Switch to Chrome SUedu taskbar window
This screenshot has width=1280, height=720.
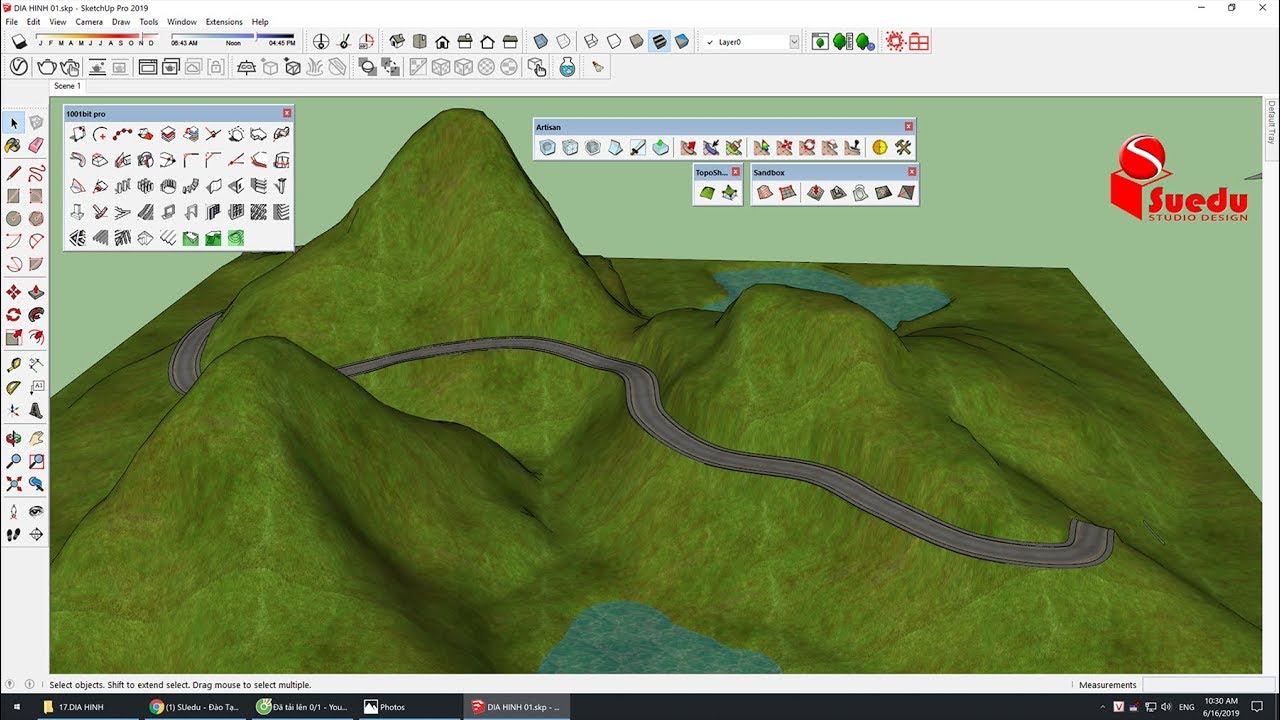194,707
